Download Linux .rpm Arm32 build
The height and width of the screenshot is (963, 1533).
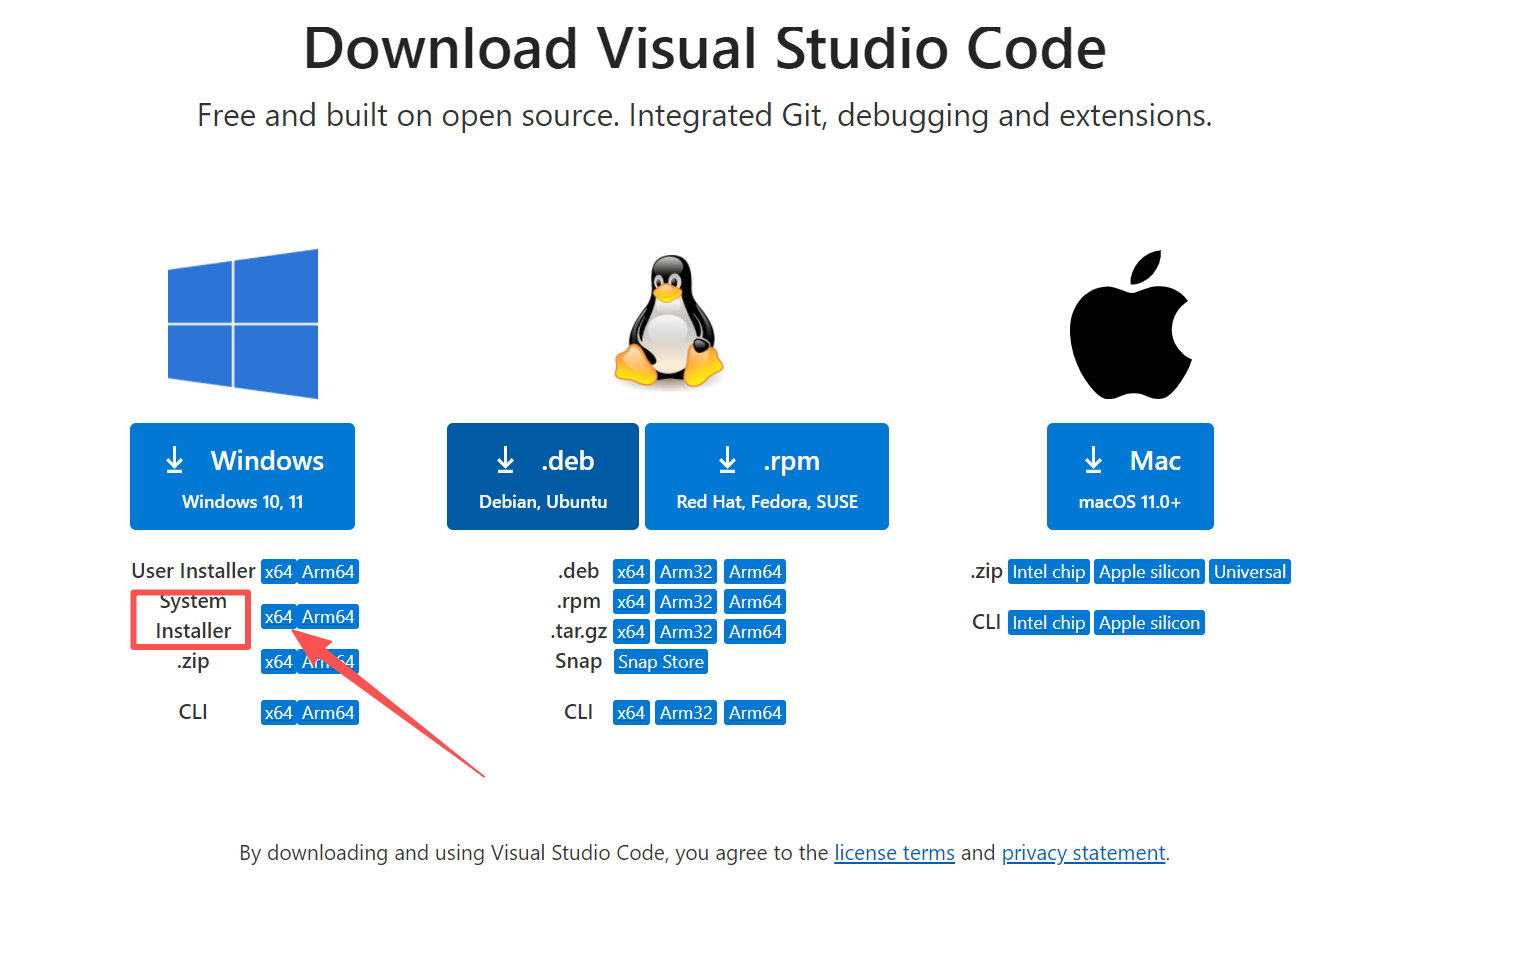pos(686,602)
